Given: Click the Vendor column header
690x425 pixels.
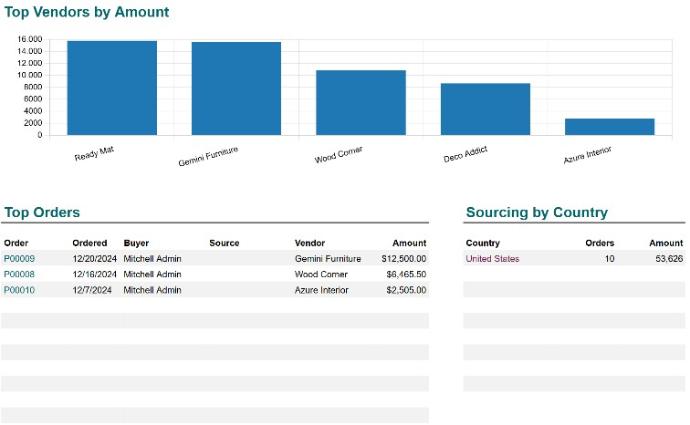Looking at the screenshot, I should click(x=310, y=243).
